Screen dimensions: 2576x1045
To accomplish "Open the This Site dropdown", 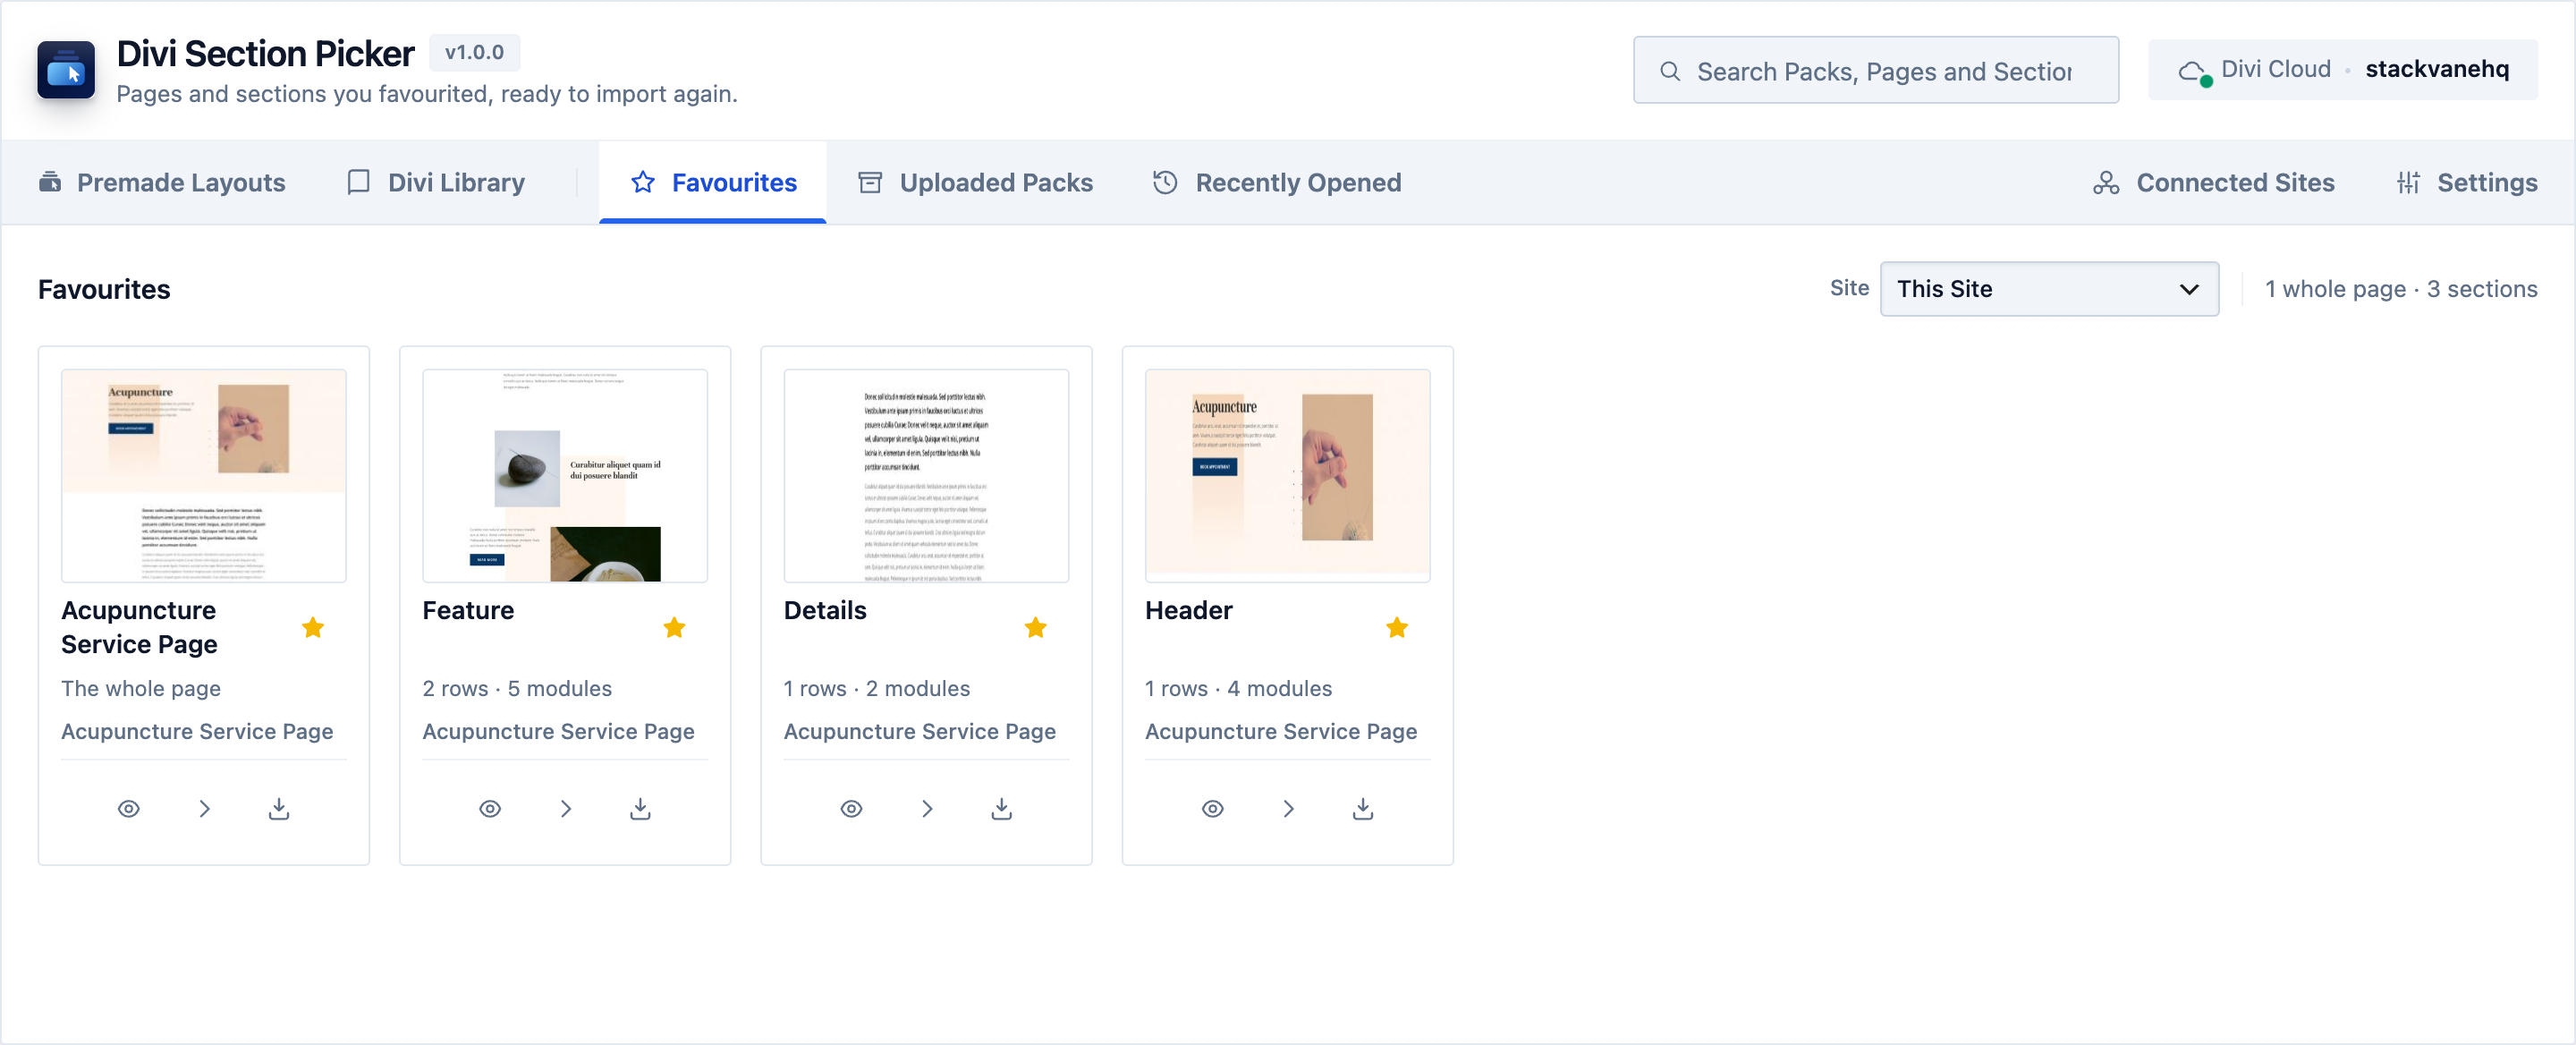I will coord(2048,289).
